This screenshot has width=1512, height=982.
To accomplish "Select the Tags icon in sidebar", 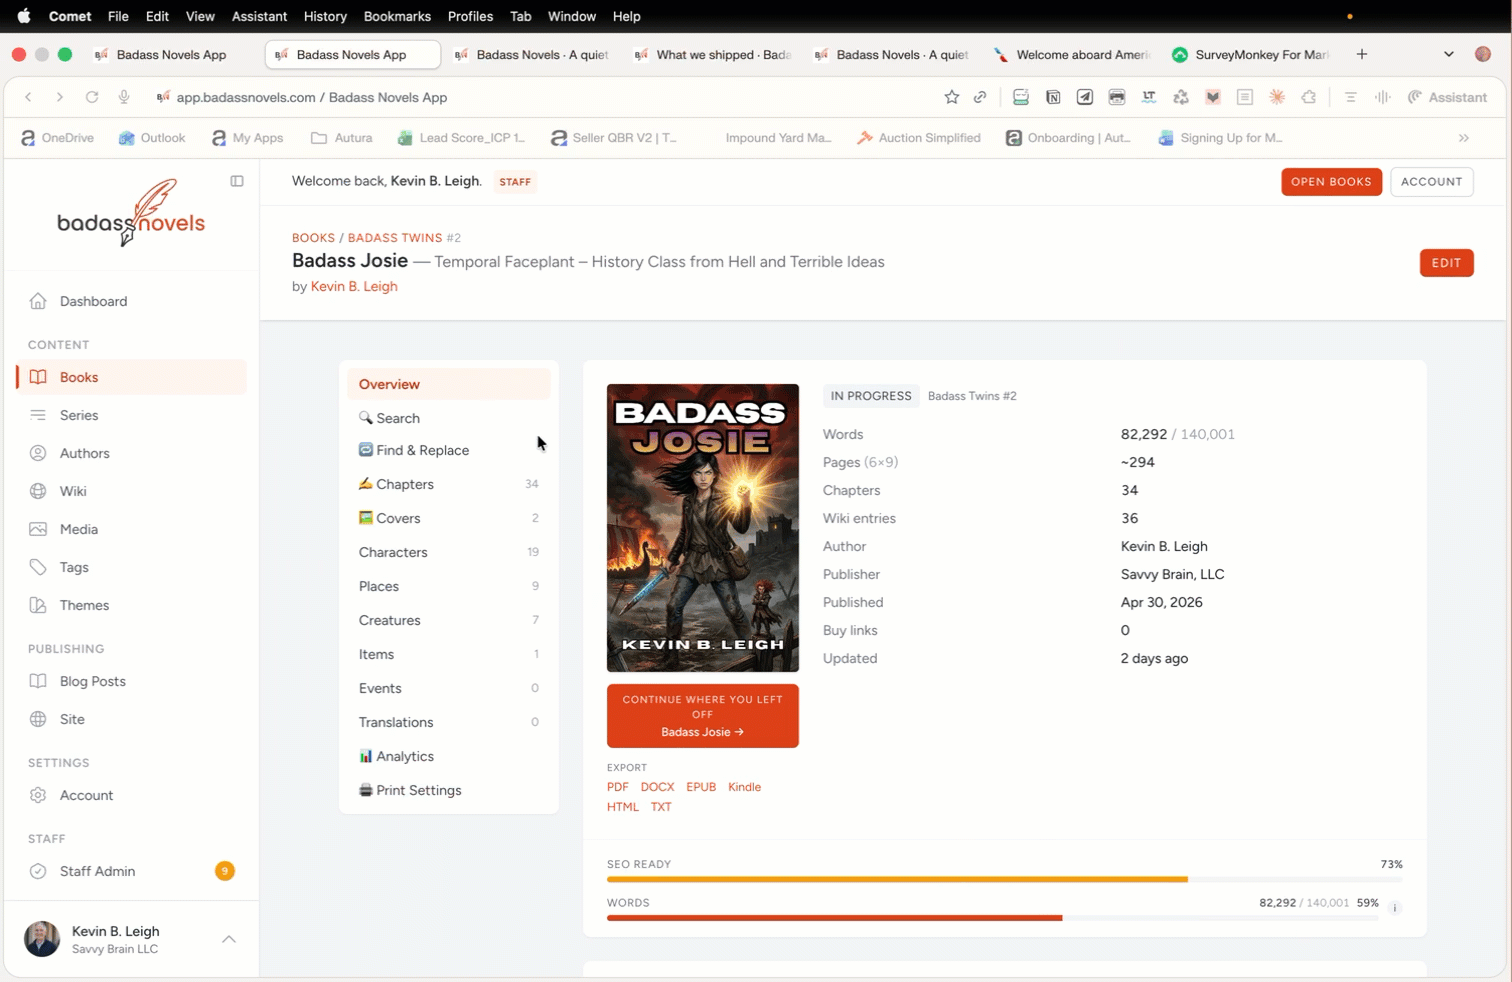I will [38, 567].
